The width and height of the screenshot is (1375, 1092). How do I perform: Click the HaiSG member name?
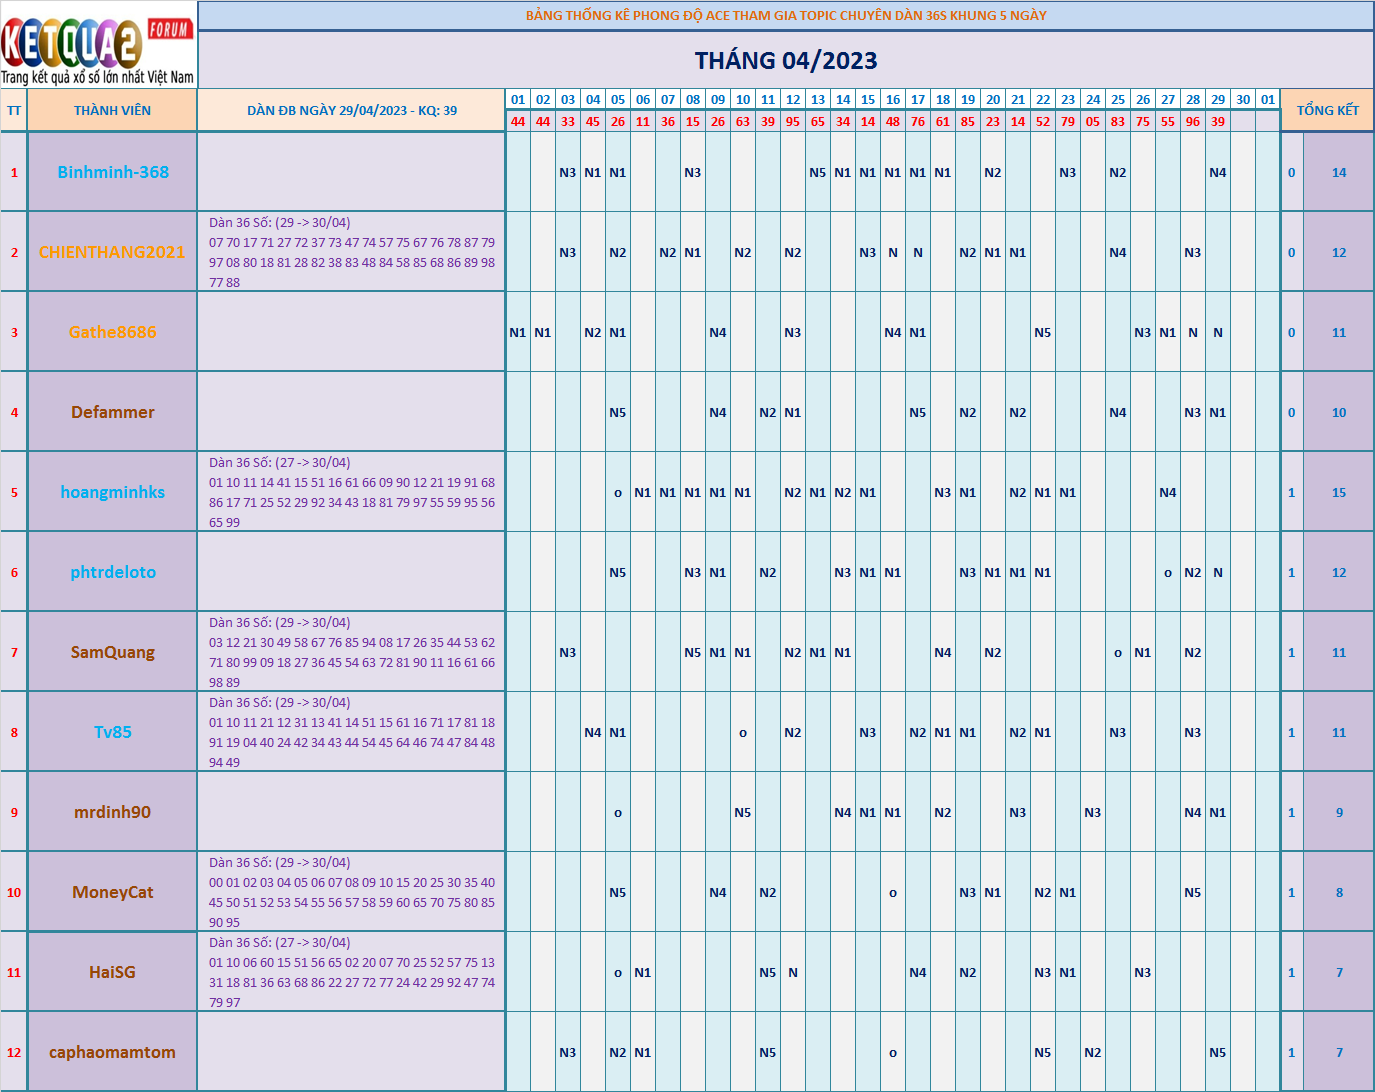[x=112, y=972]
